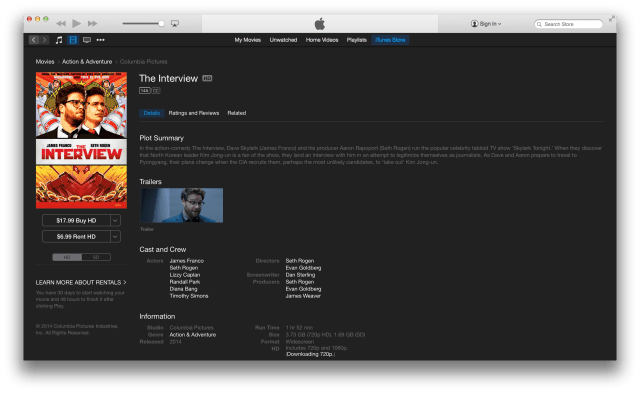The image size is (640, 393).
Task: Click the 1 hr 52 min run time
Action: tap(299, 328)
